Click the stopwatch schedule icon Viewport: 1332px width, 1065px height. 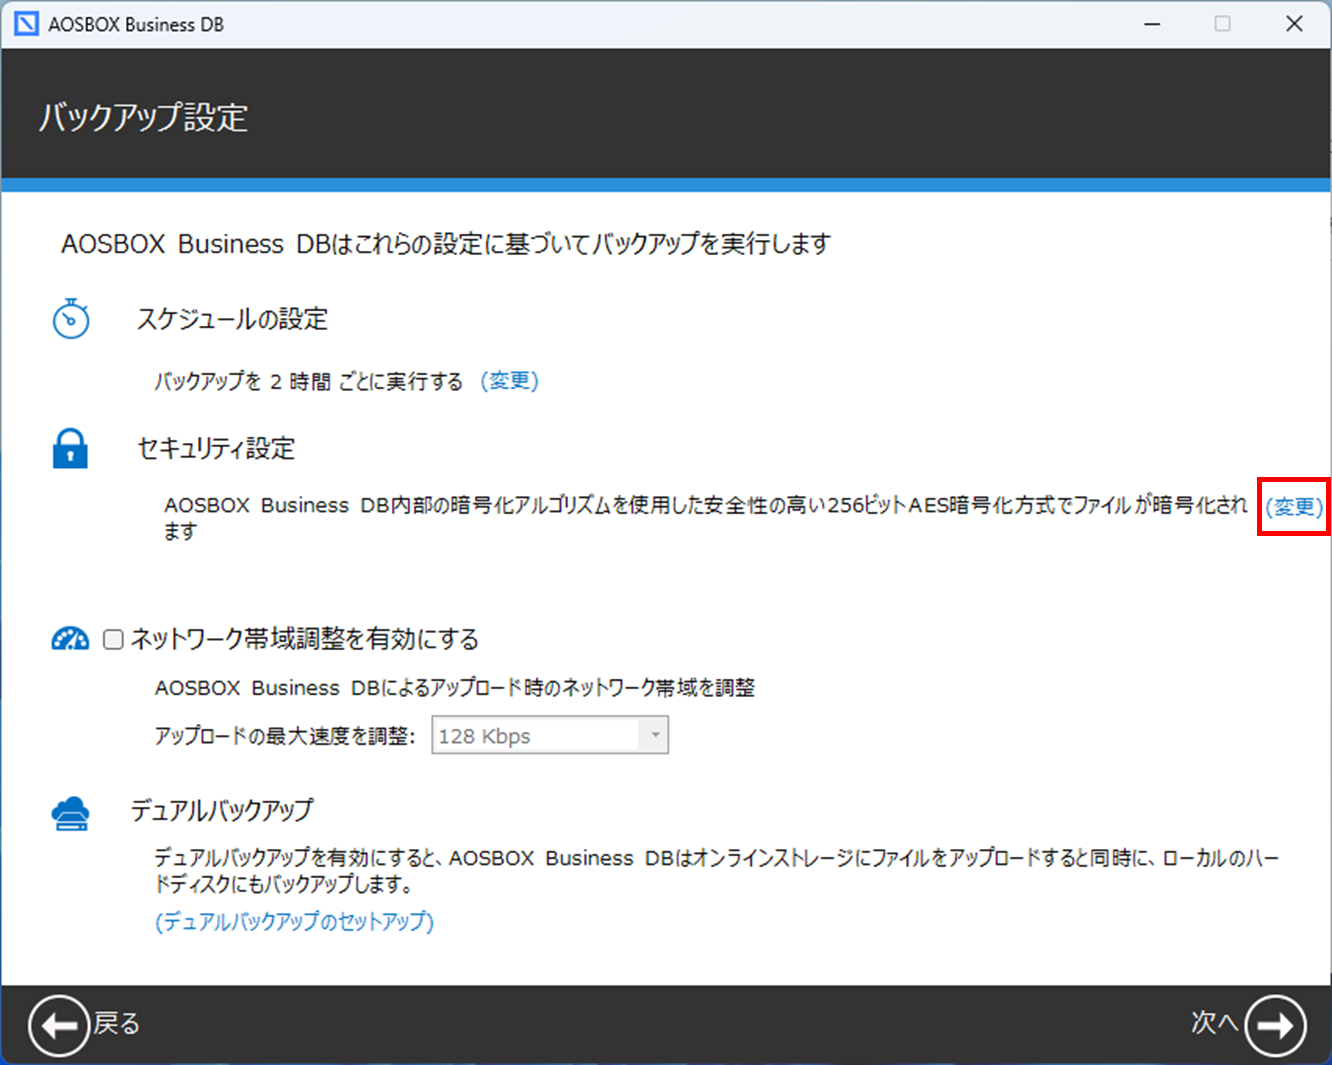(x=71, y=319)
